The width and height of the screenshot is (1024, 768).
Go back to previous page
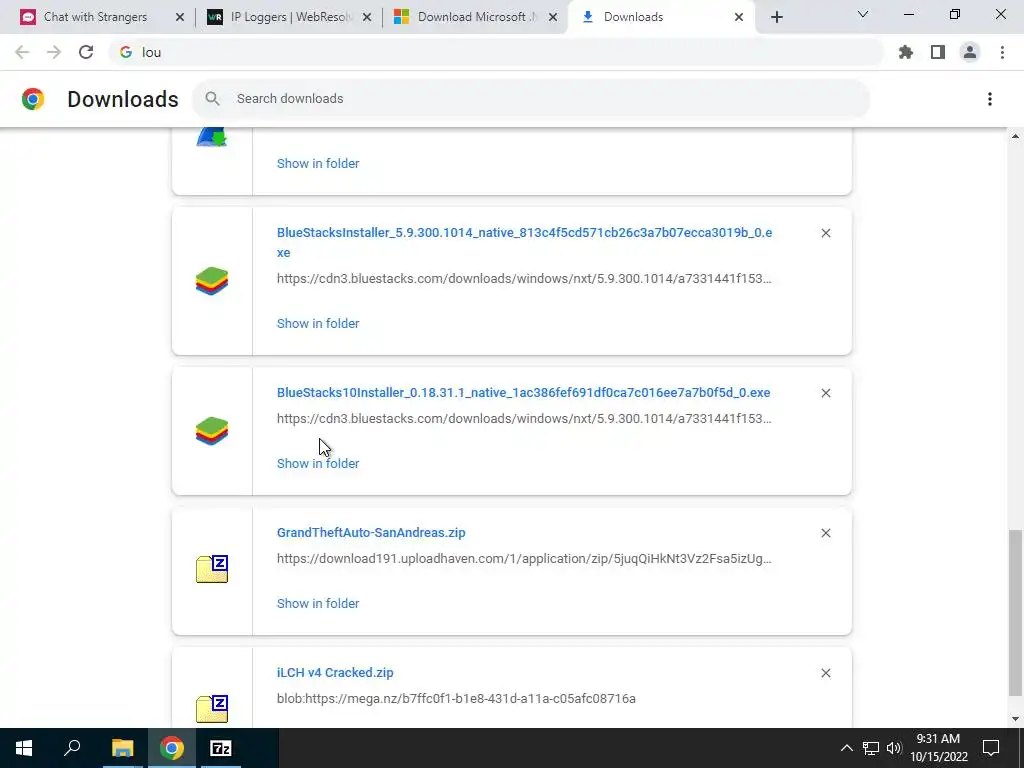[22, 52]
